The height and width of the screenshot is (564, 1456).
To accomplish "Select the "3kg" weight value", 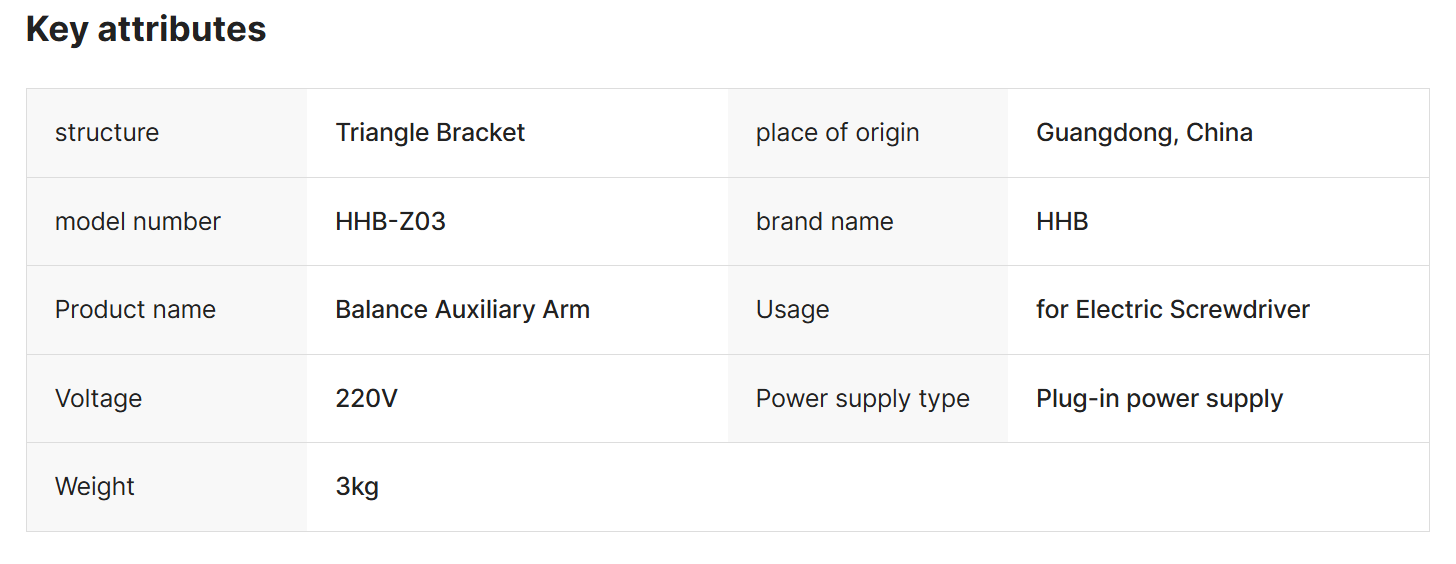I will coord(357,487).
